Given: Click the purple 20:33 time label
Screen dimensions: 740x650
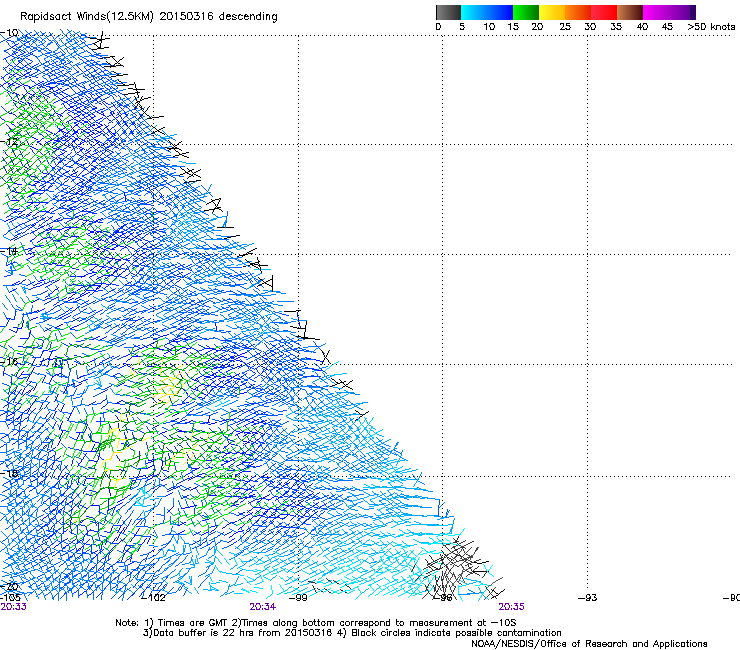Looking at the screenshot, I should coord(14,607).
